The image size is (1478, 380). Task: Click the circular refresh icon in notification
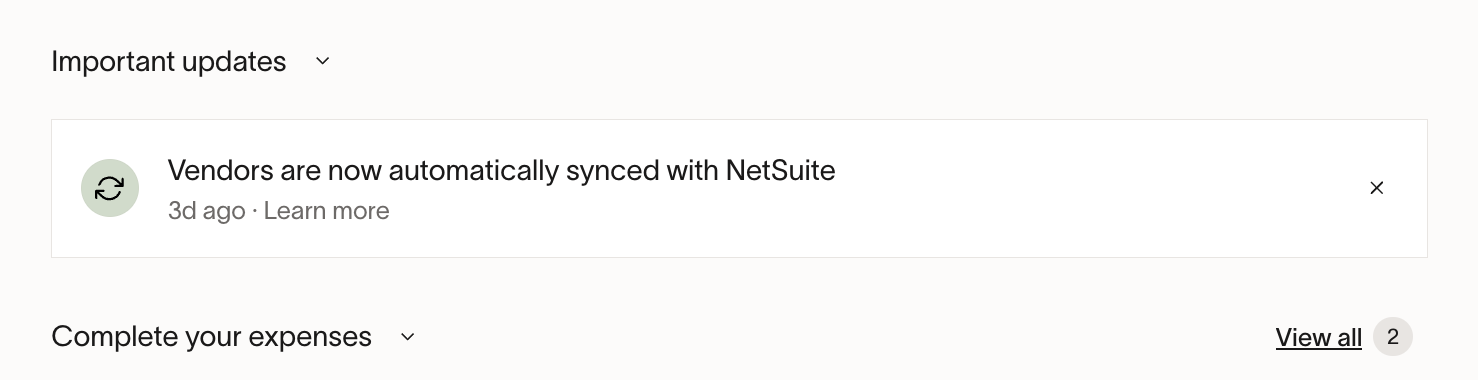pyautogui.click(x=110, y=188)
